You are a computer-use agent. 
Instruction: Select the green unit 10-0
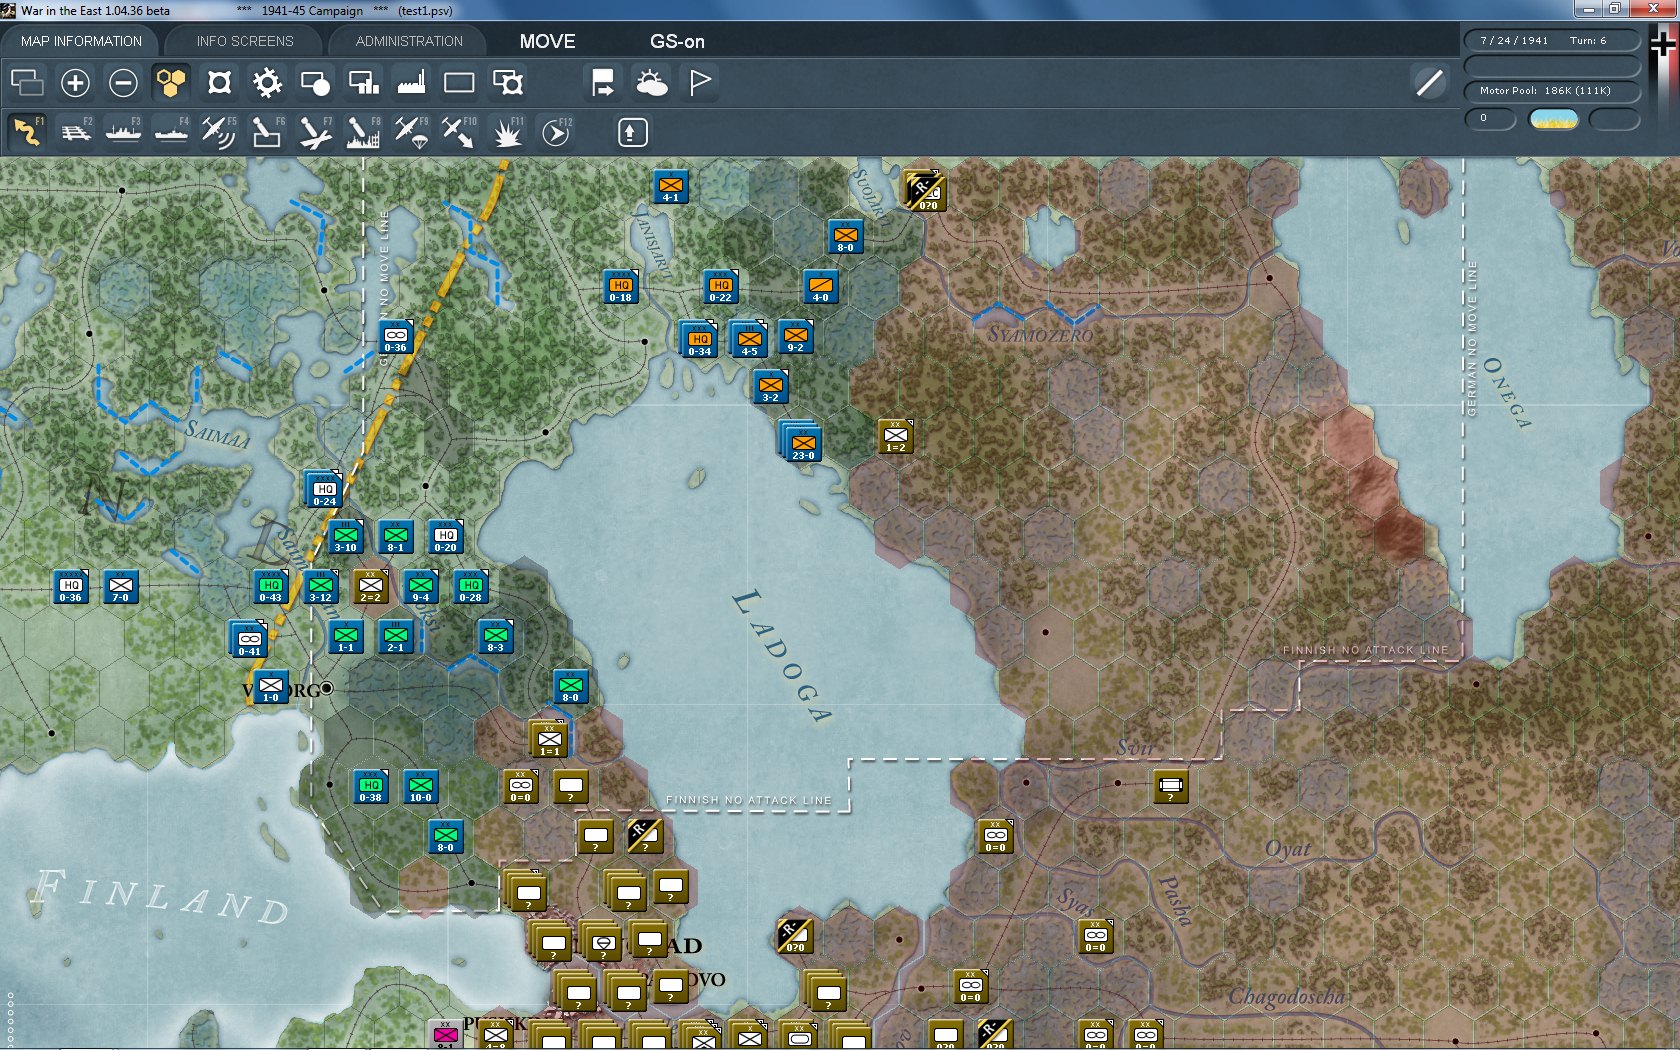point(421,787)
